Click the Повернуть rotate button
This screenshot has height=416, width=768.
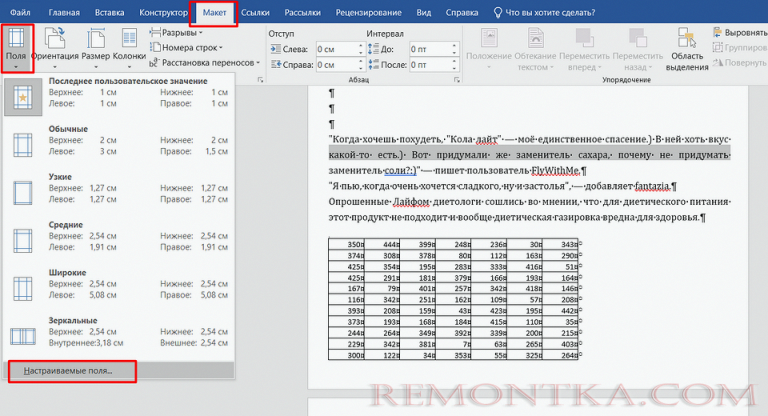coord(740,63)
